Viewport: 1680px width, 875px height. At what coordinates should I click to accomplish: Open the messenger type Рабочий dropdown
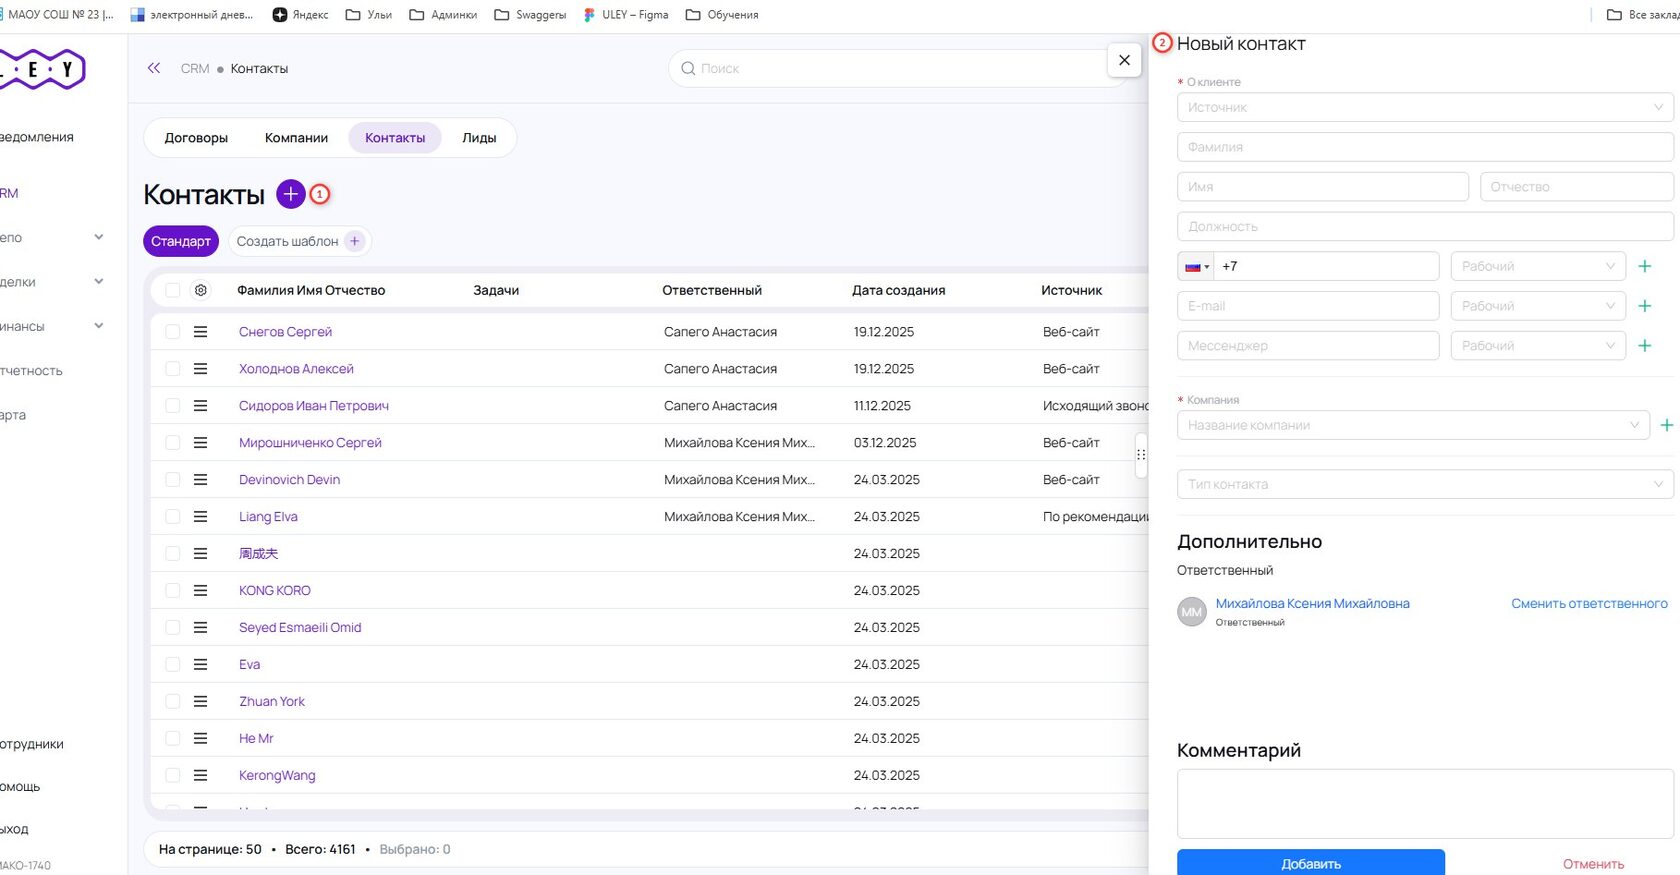(1538, 346)
